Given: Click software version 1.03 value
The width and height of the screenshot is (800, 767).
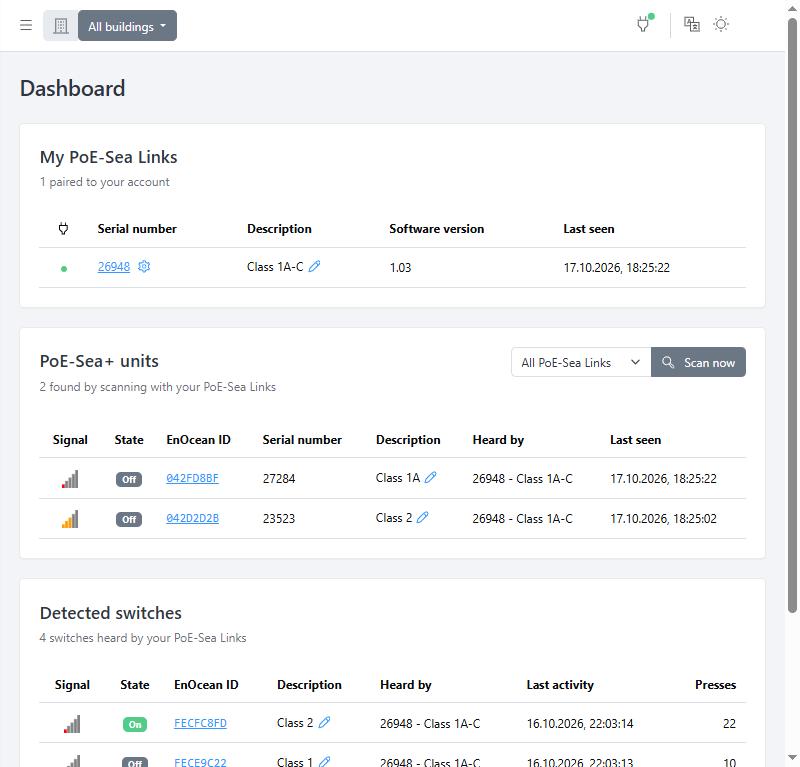Looking at the screenshot, I should [401, 267].
